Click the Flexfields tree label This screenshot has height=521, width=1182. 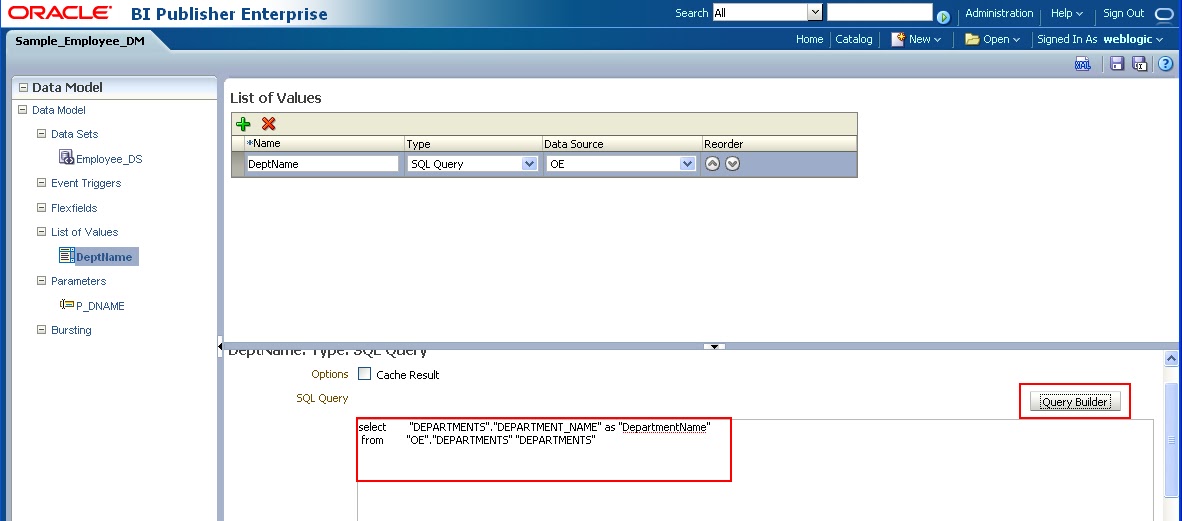pyautogui.click(x=74, y=208)
